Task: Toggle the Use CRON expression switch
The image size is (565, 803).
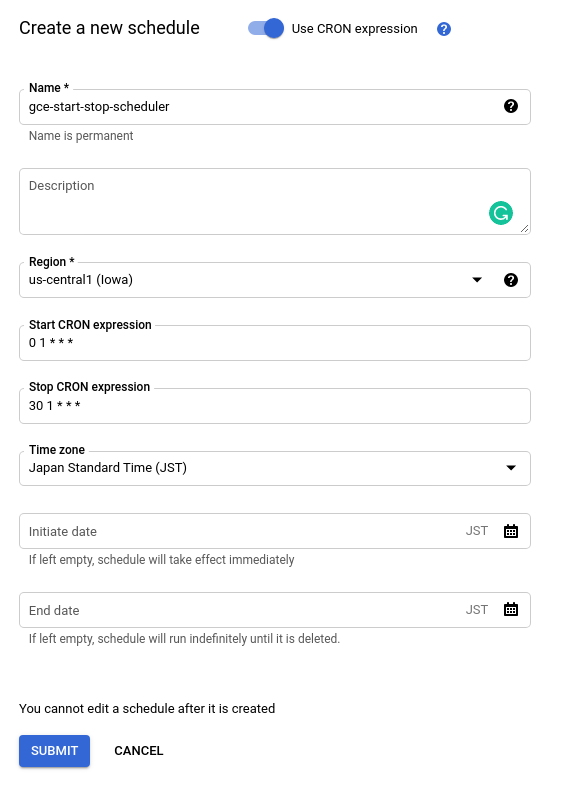Action: pos(265,28)
